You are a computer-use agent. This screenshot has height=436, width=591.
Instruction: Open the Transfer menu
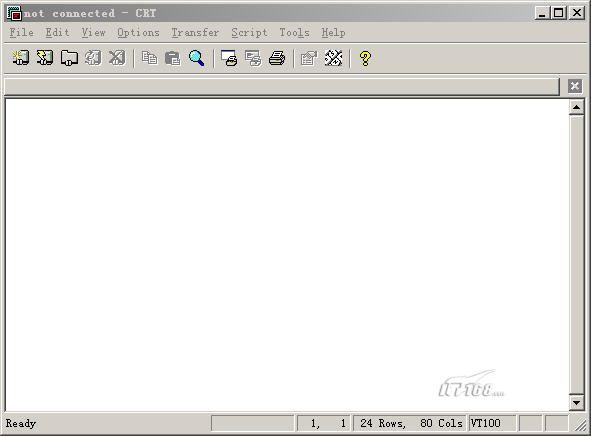[x=195, y=33]
